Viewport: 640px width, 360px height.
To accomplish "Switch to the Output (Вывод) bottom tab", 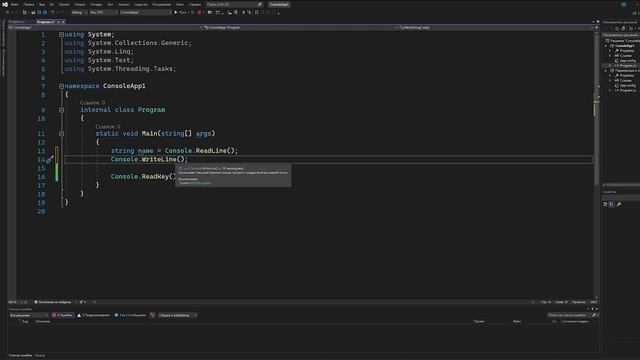I will 40,355.
